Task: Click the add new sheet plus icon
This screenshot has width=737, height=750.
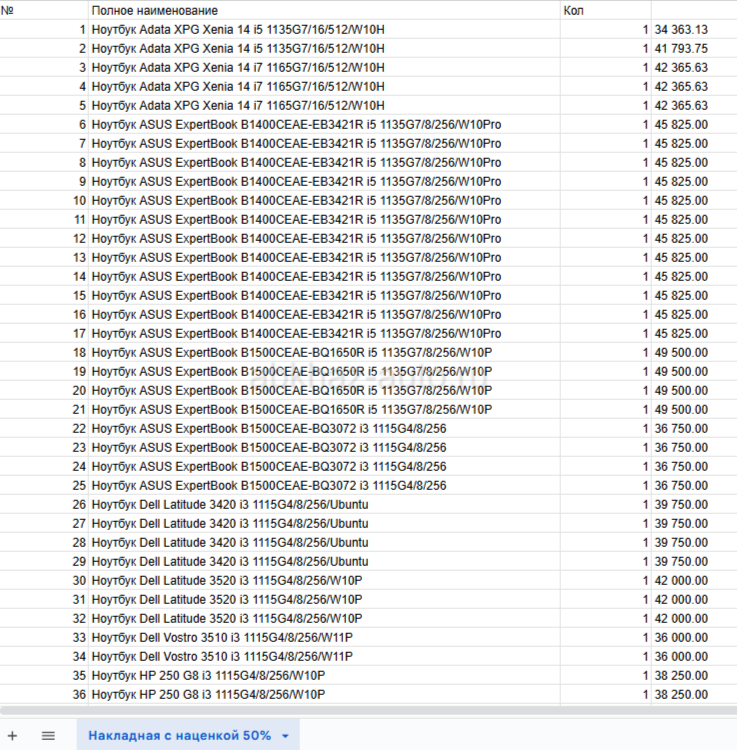Action: tap(13, 735)
